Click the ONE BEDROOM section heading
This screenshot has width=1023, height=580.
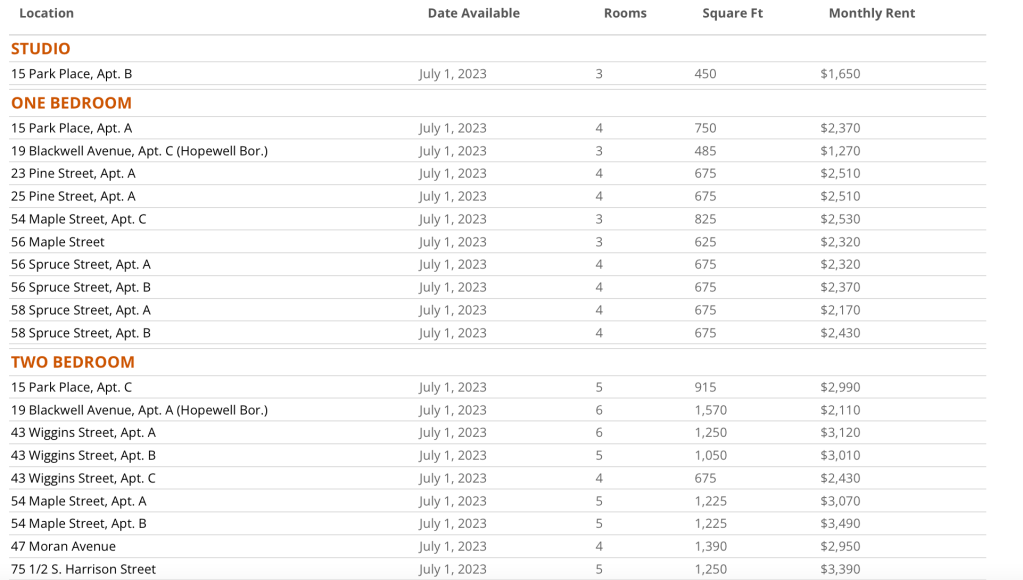pos(71,103)
